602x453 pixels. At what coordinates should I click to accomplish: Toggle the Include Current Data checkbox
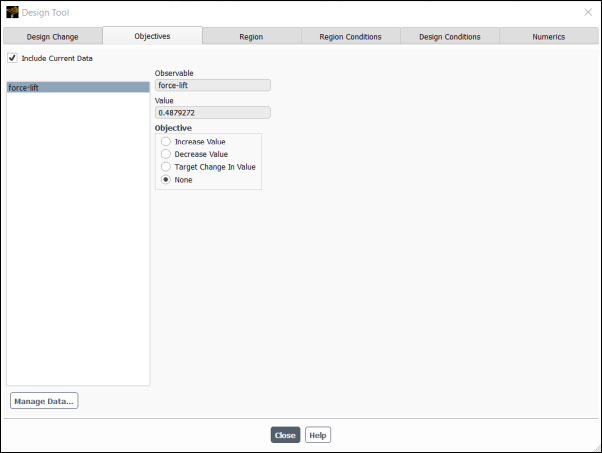12,58
